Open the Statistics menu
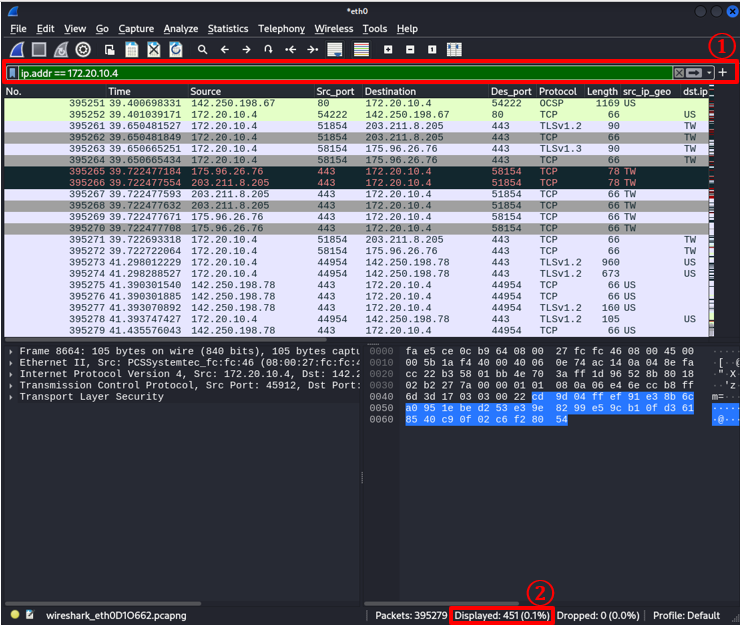Image resolution: width=740 pixels, height=625 pixels. (x=228, y=29)
